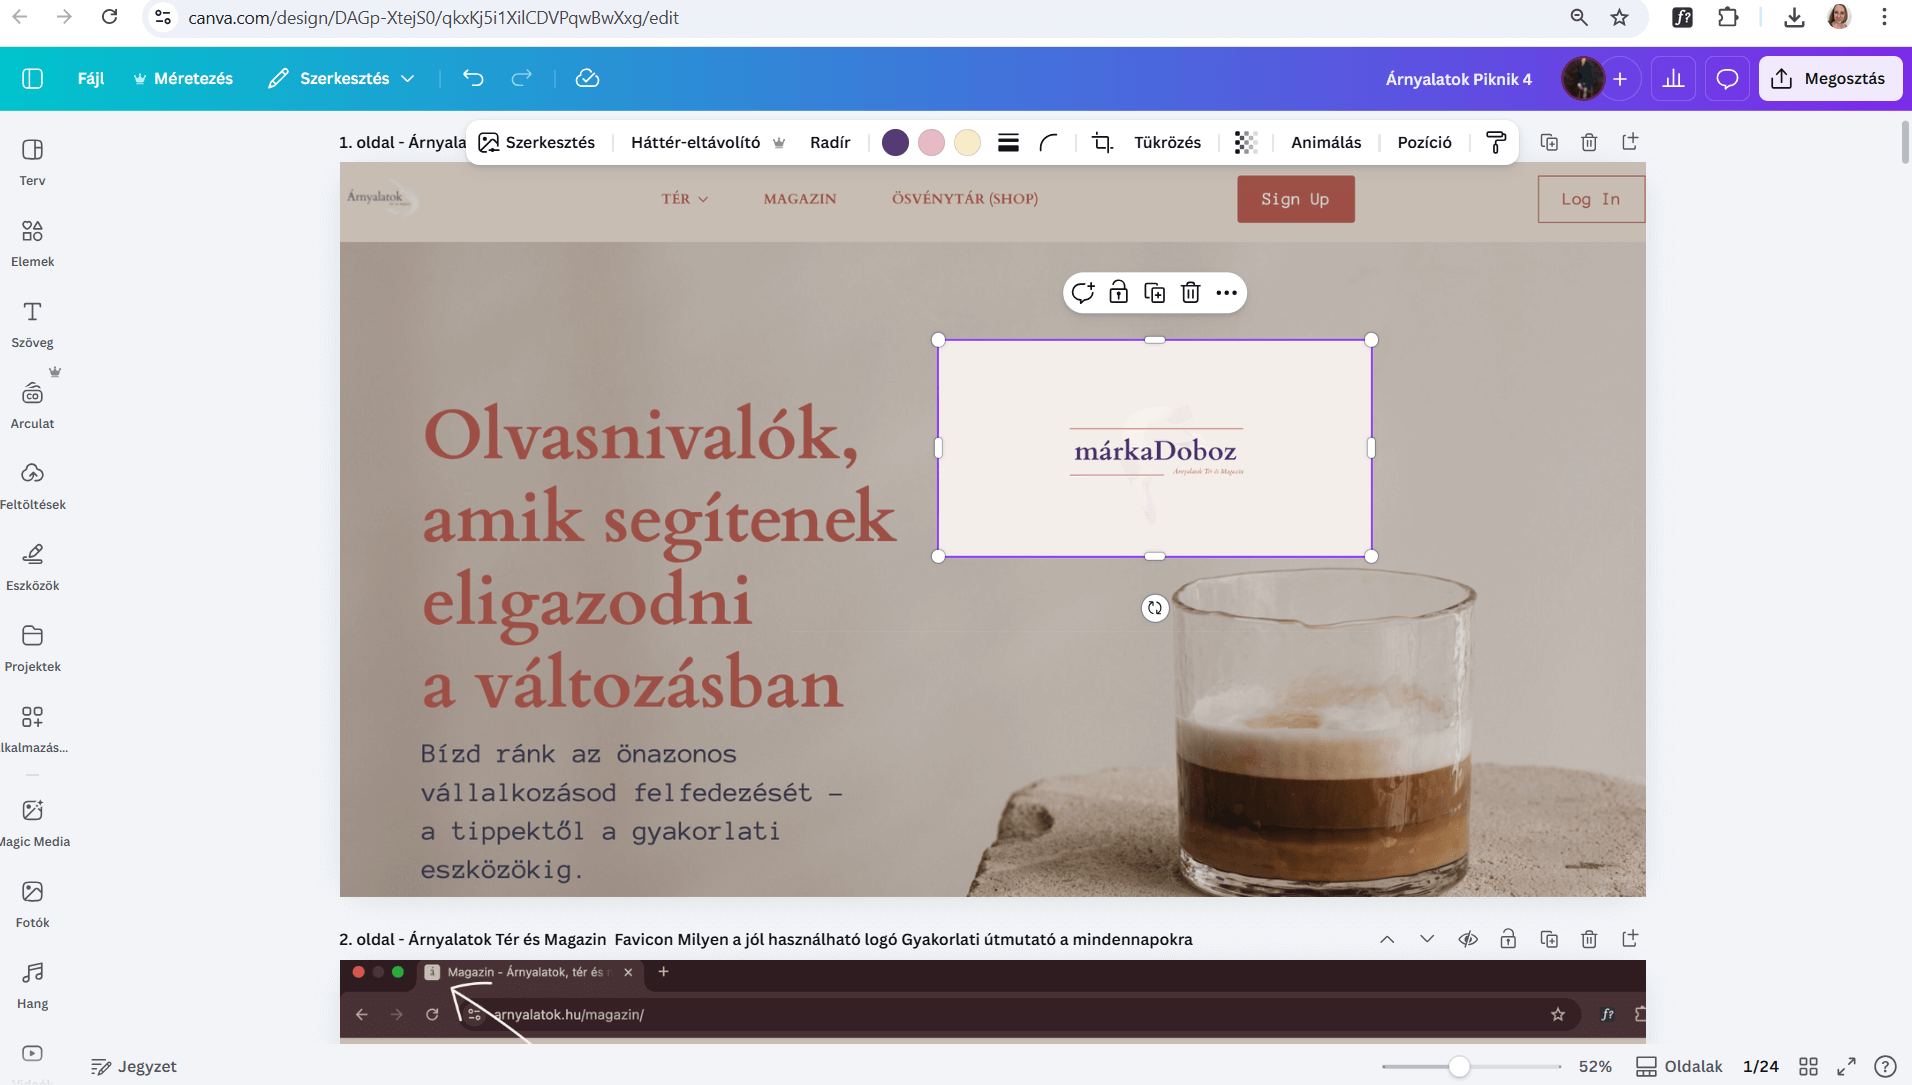Select the dark purple color swatch
1912x1085 pixels.
[895, 142]
